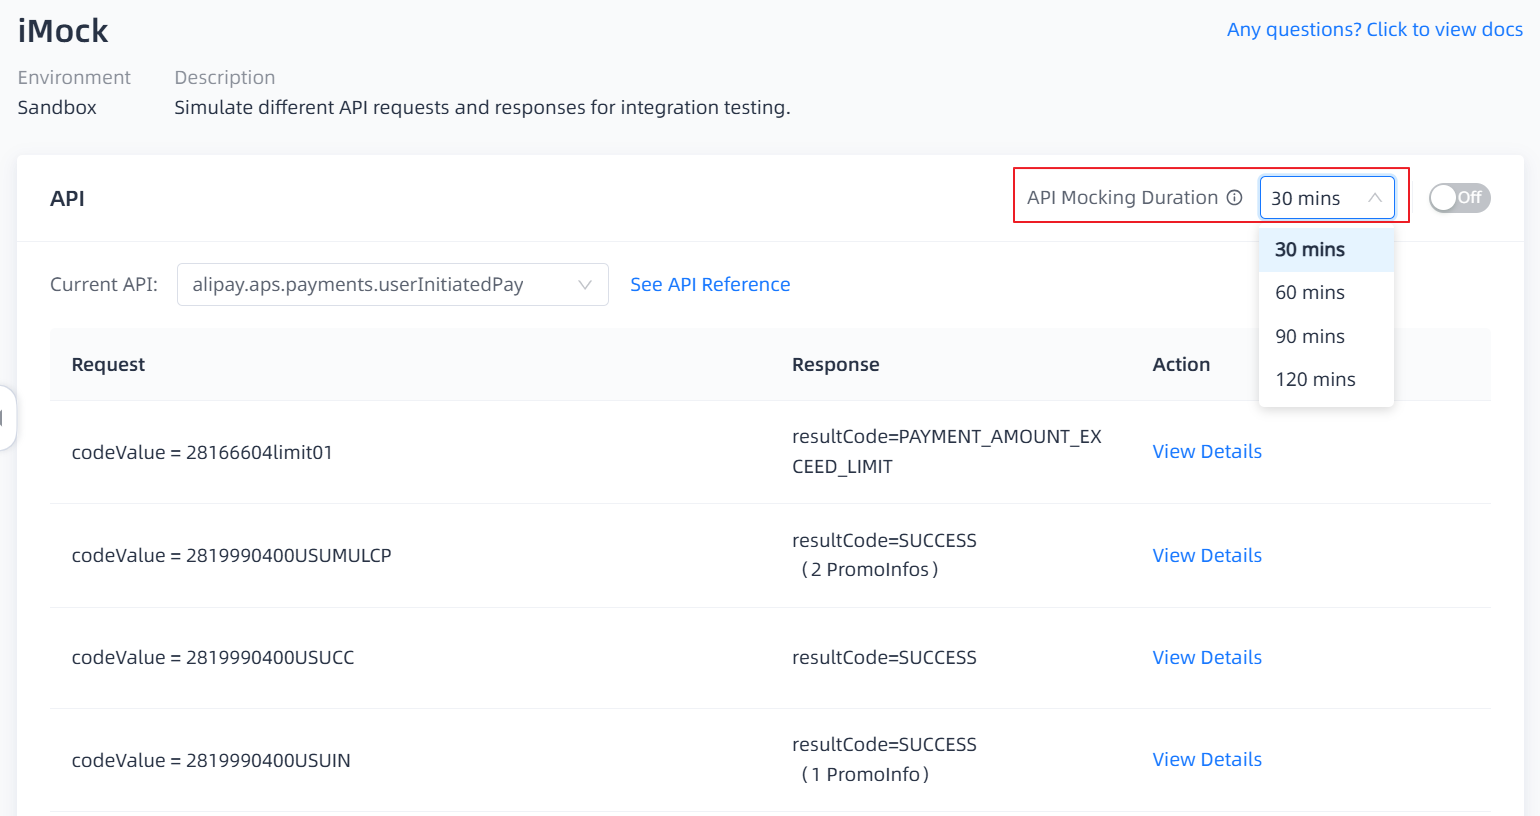Click the iMock page title

(x=63, y=32)
